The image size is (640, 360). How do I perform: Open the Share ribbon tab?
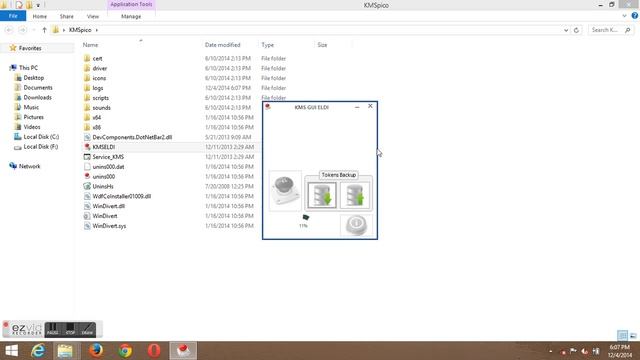[x=67, y=16]
